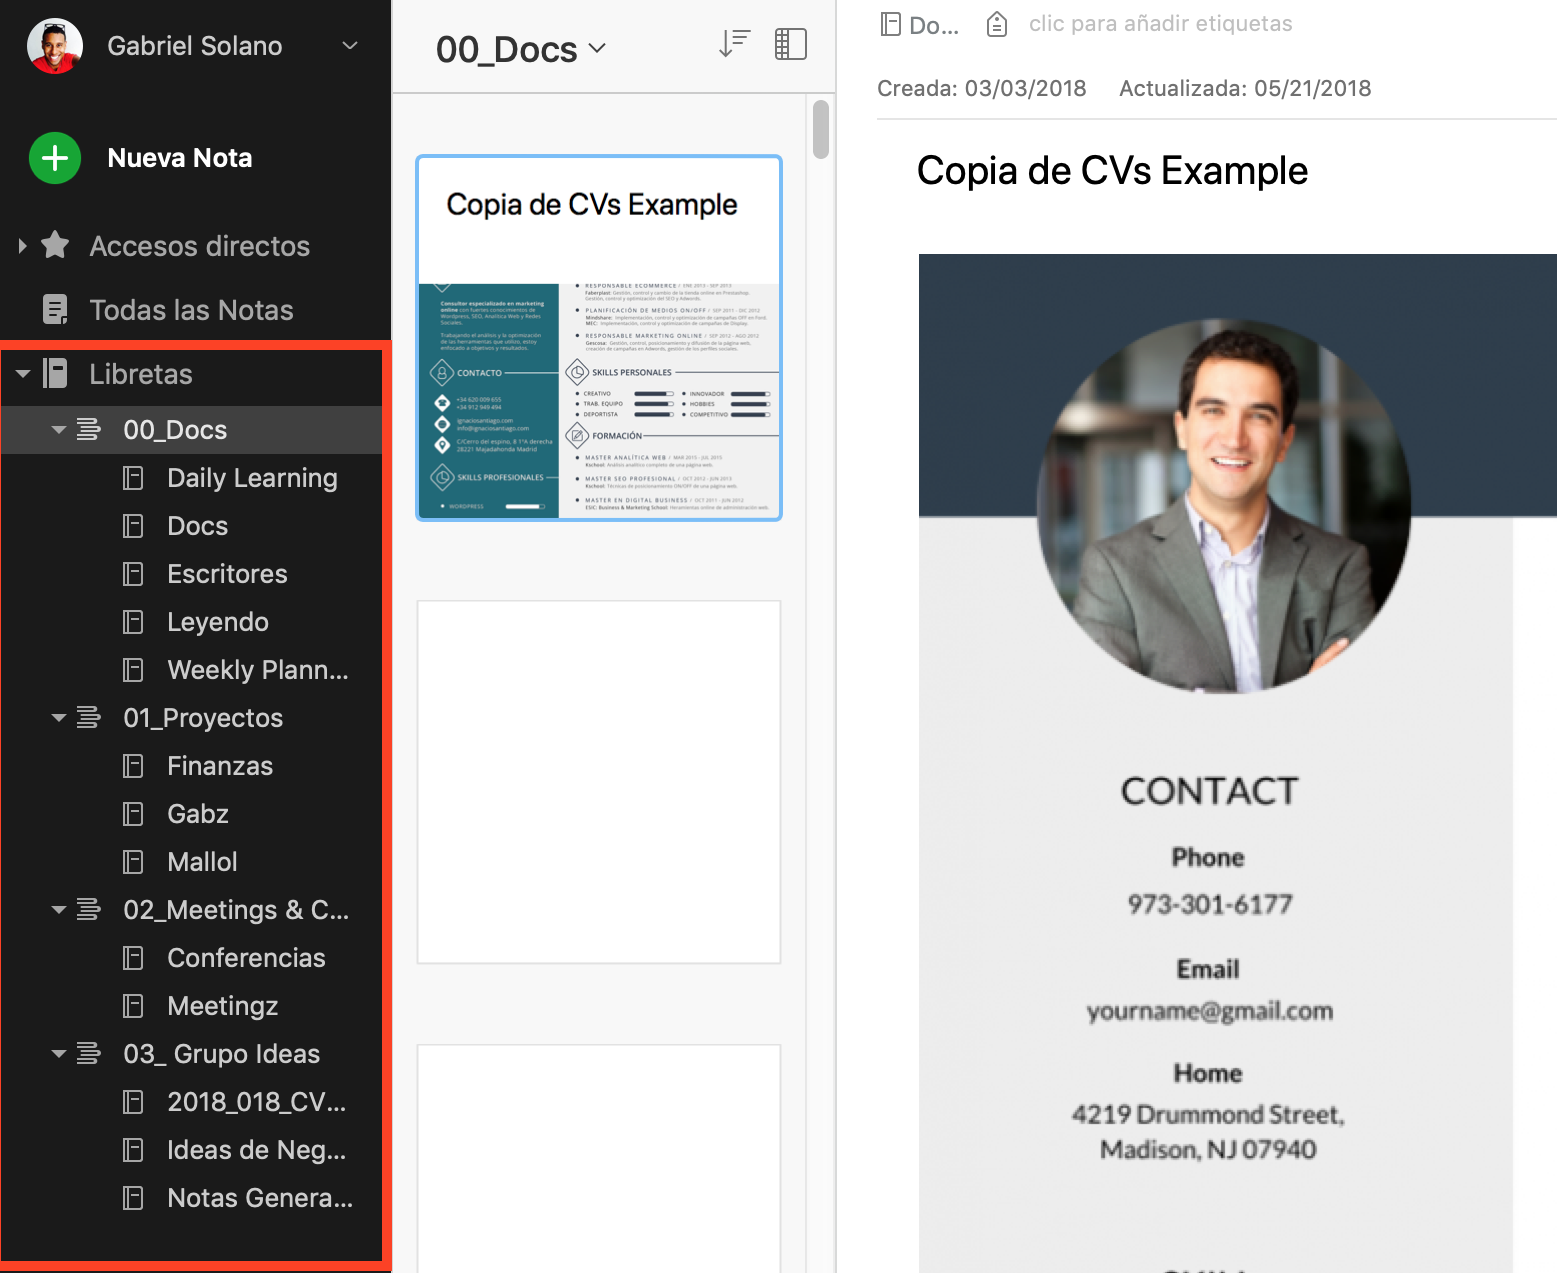This screenshot has height=1273, width=1557.
Task: Open the Docs notebook
Action: tap(198, 526)
